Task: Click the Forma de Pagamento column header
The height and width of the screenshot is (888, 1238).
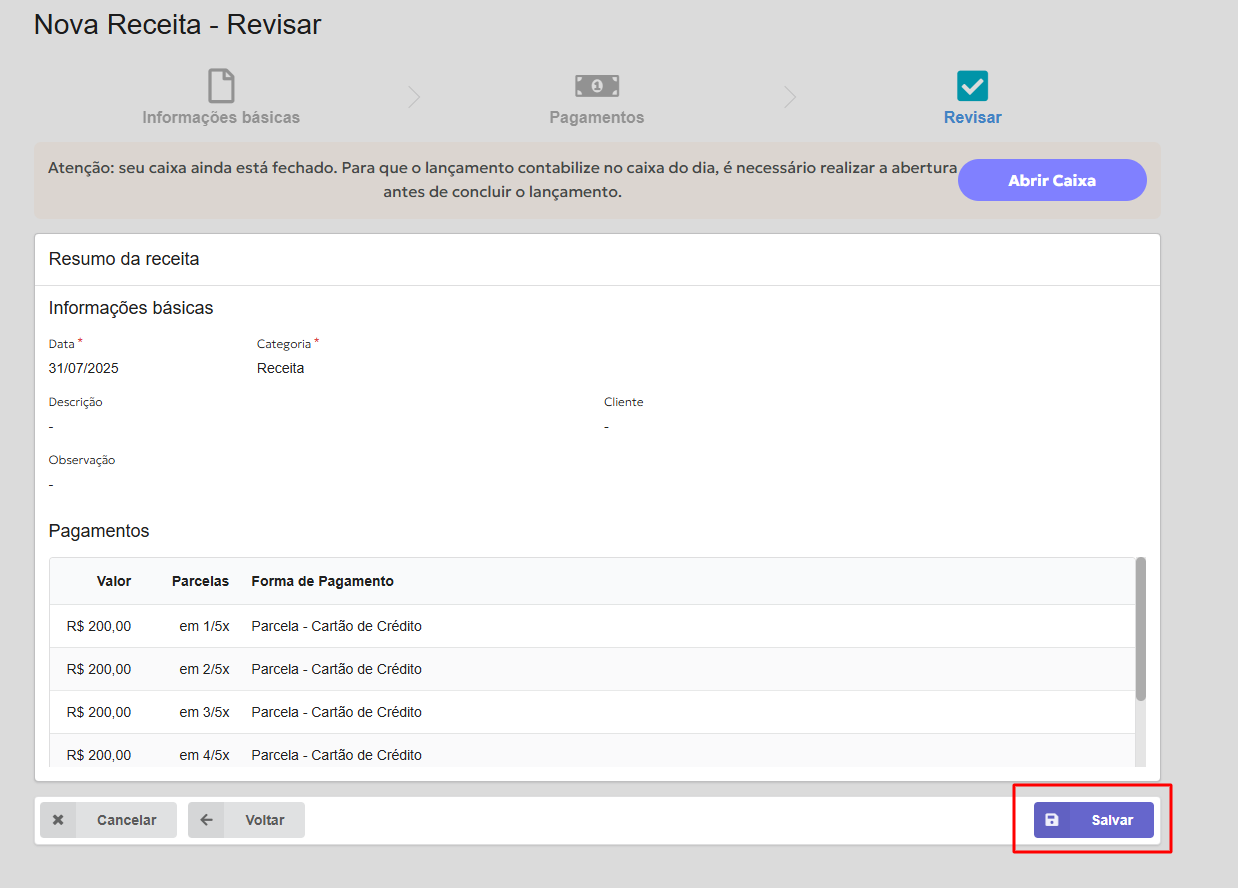Action: click(x=322, y=581)
